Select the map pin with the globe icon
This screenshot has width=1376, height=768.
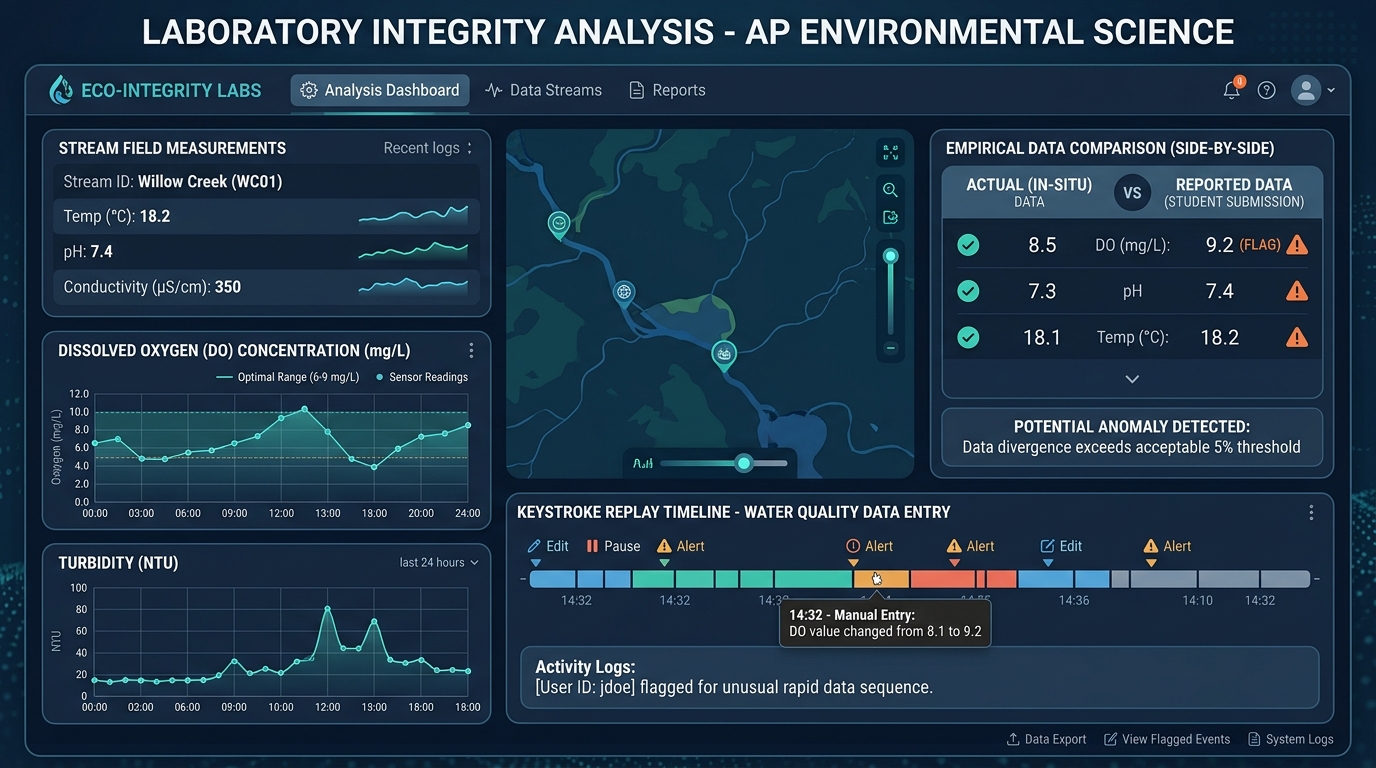tap(624, 293)
